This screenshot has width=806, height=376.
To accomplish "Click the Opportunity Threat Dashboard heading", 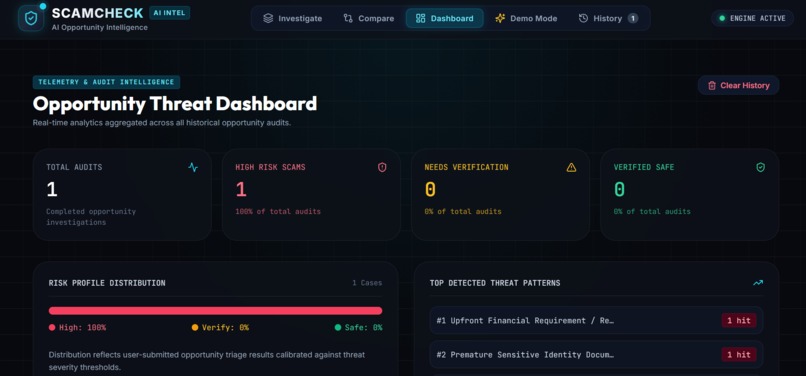I will click(175, 104).
